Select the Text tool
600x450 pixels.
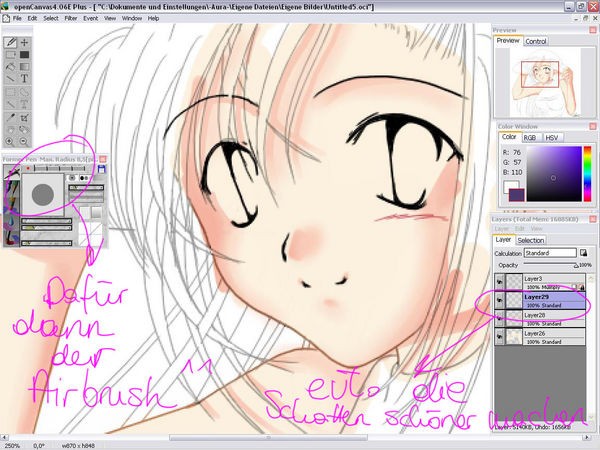25,78
